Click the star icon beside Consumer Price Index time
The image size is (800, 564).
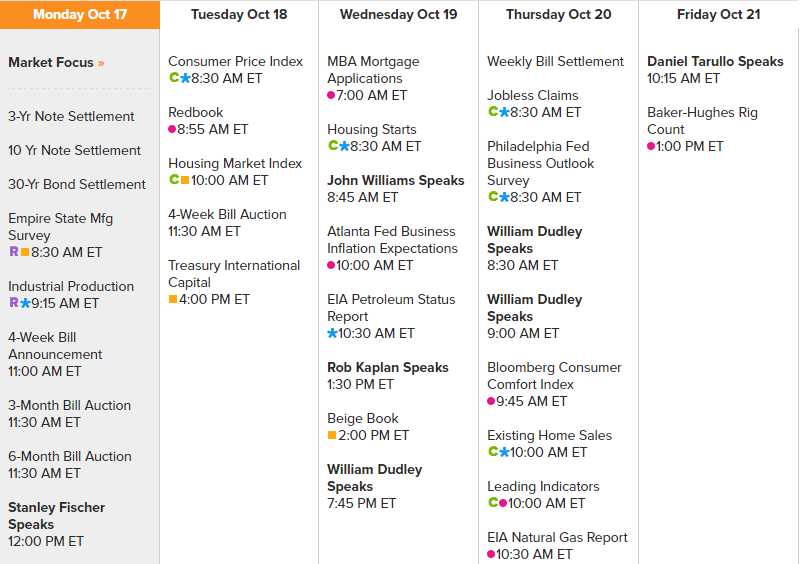(x=185, y=78)
